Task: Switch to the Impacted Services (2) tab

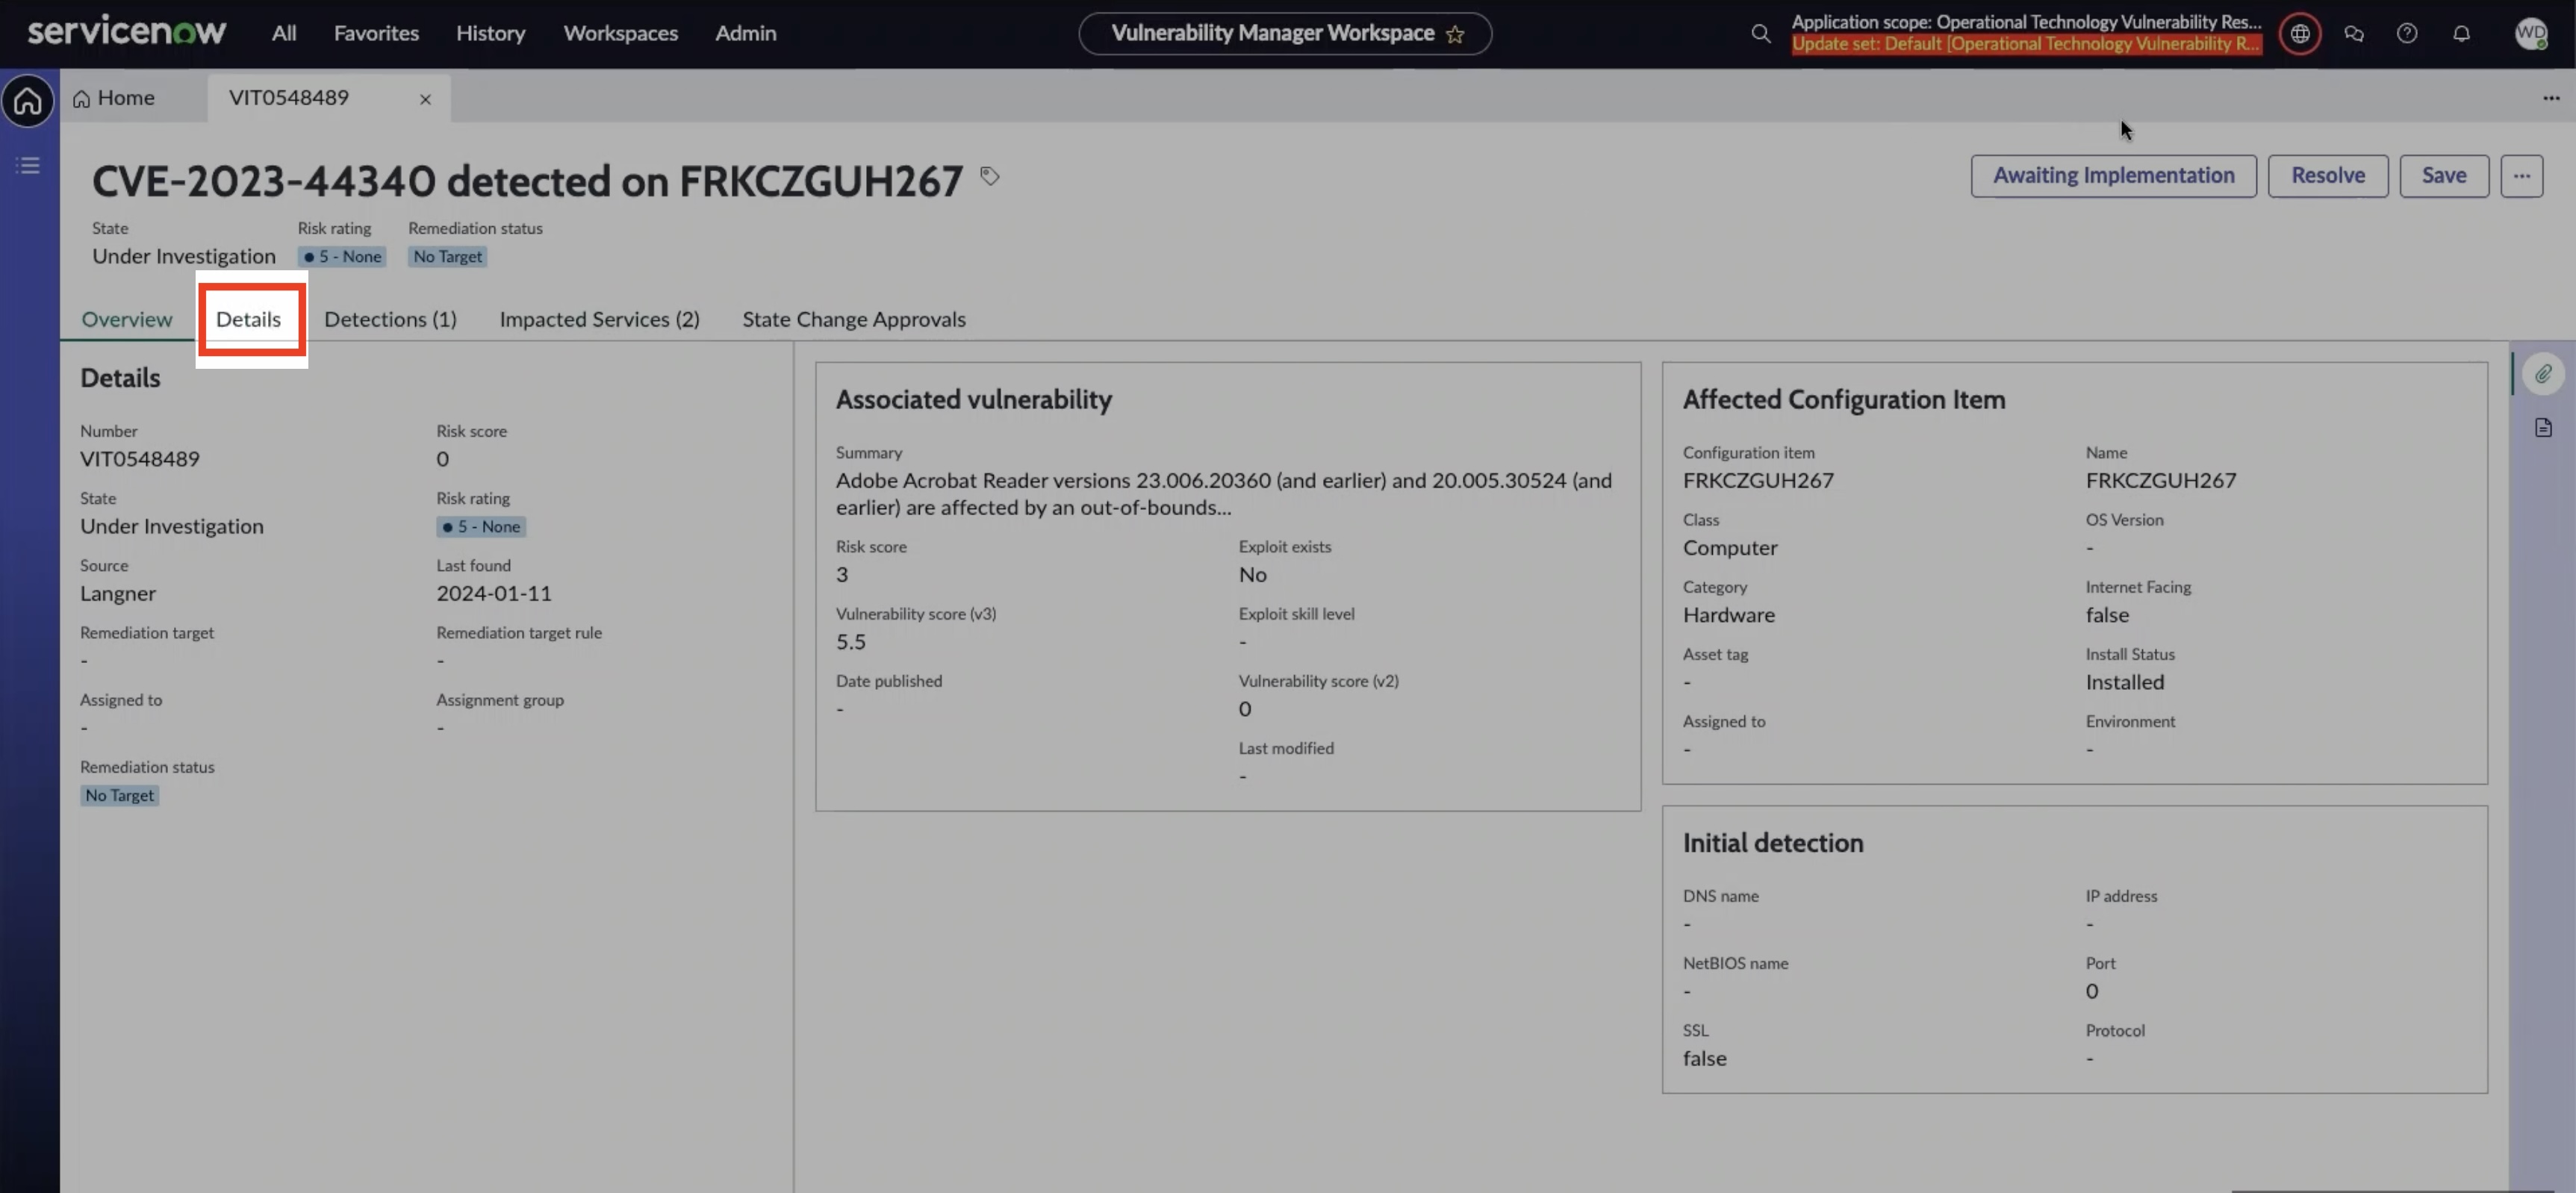Action: click(599, 319)
